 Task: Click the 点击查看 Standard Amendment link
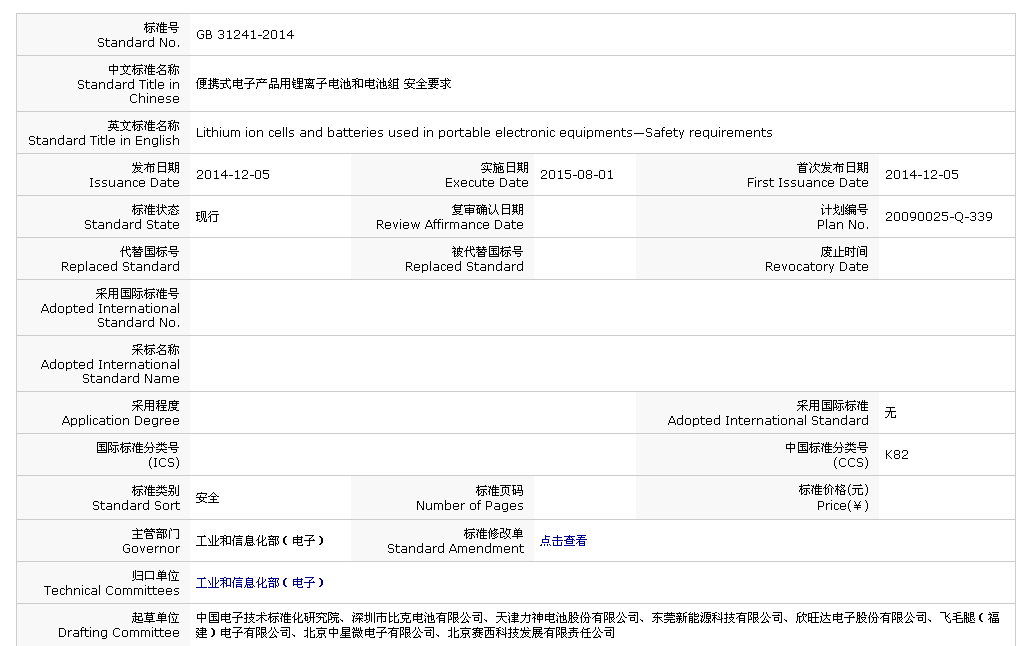coord(563,541)
